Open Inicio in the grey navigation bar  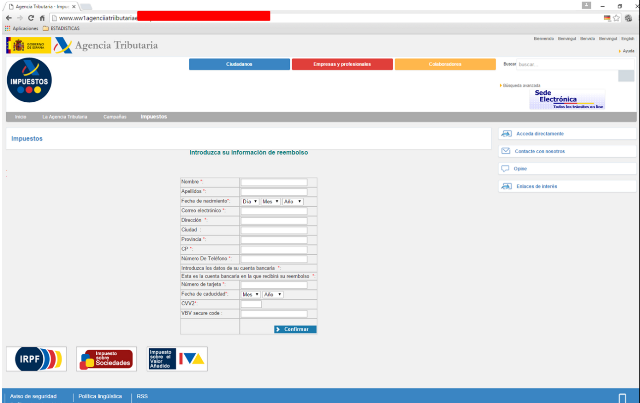(x=20, y=117)
